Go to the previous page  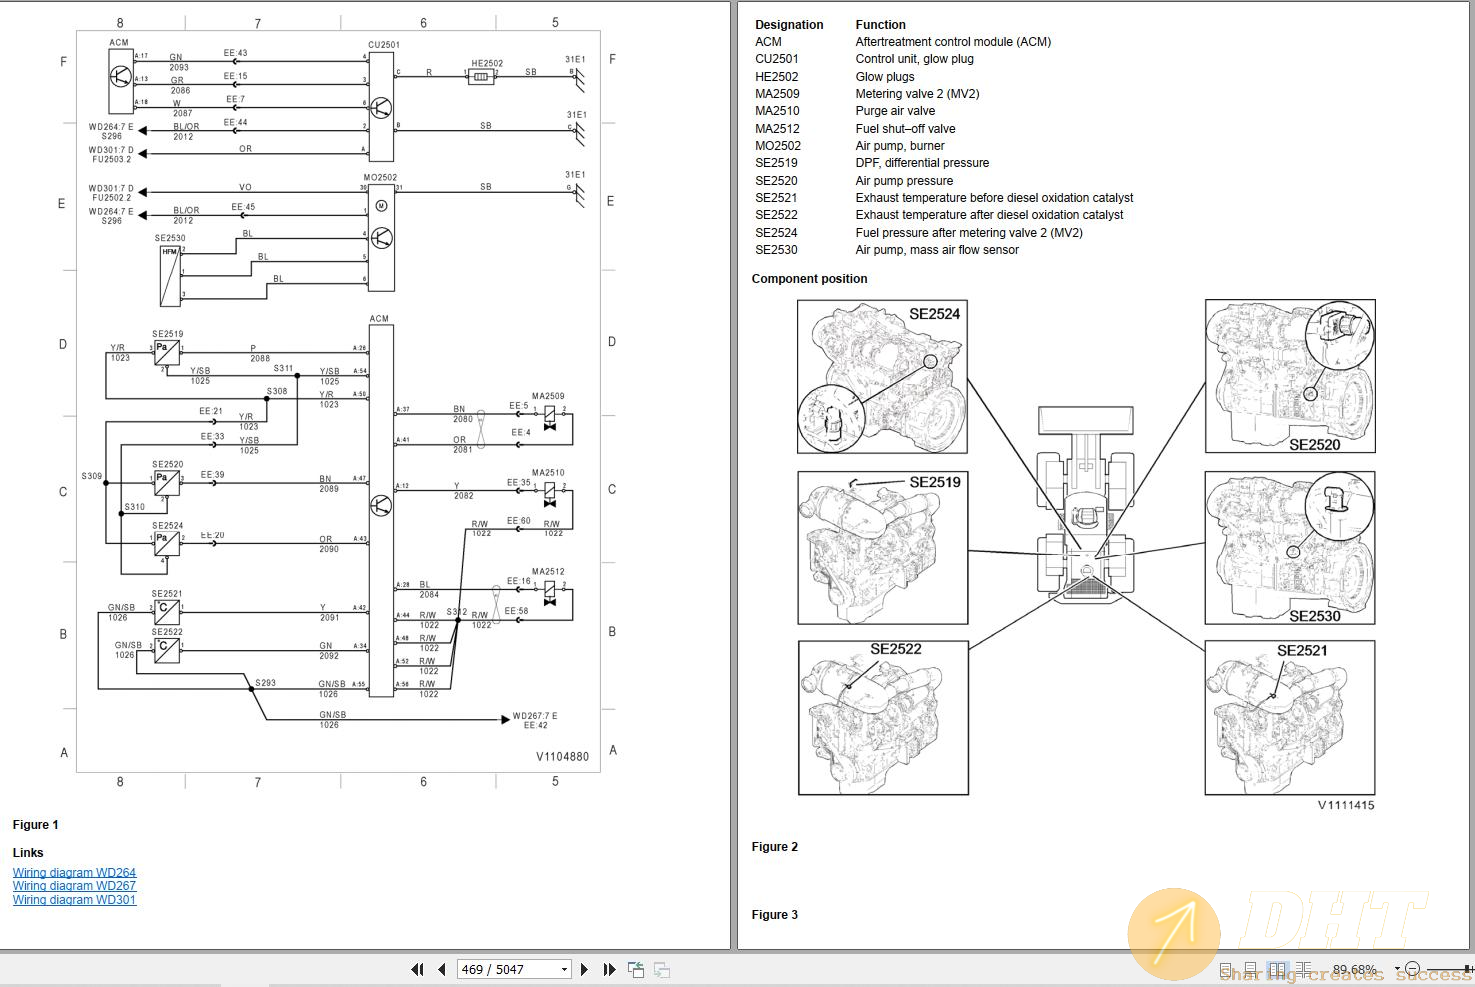(441, 969)
